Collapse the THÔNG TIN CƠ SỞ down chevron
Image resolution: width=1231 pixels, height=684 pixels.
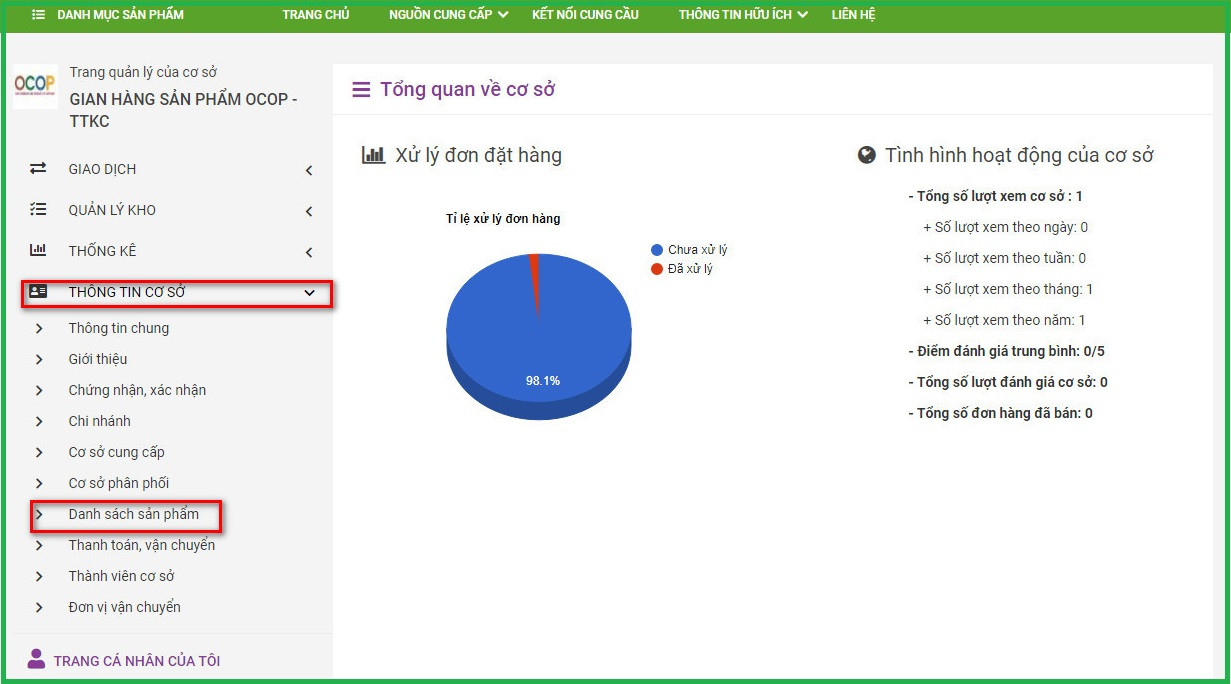coord(310,293)
